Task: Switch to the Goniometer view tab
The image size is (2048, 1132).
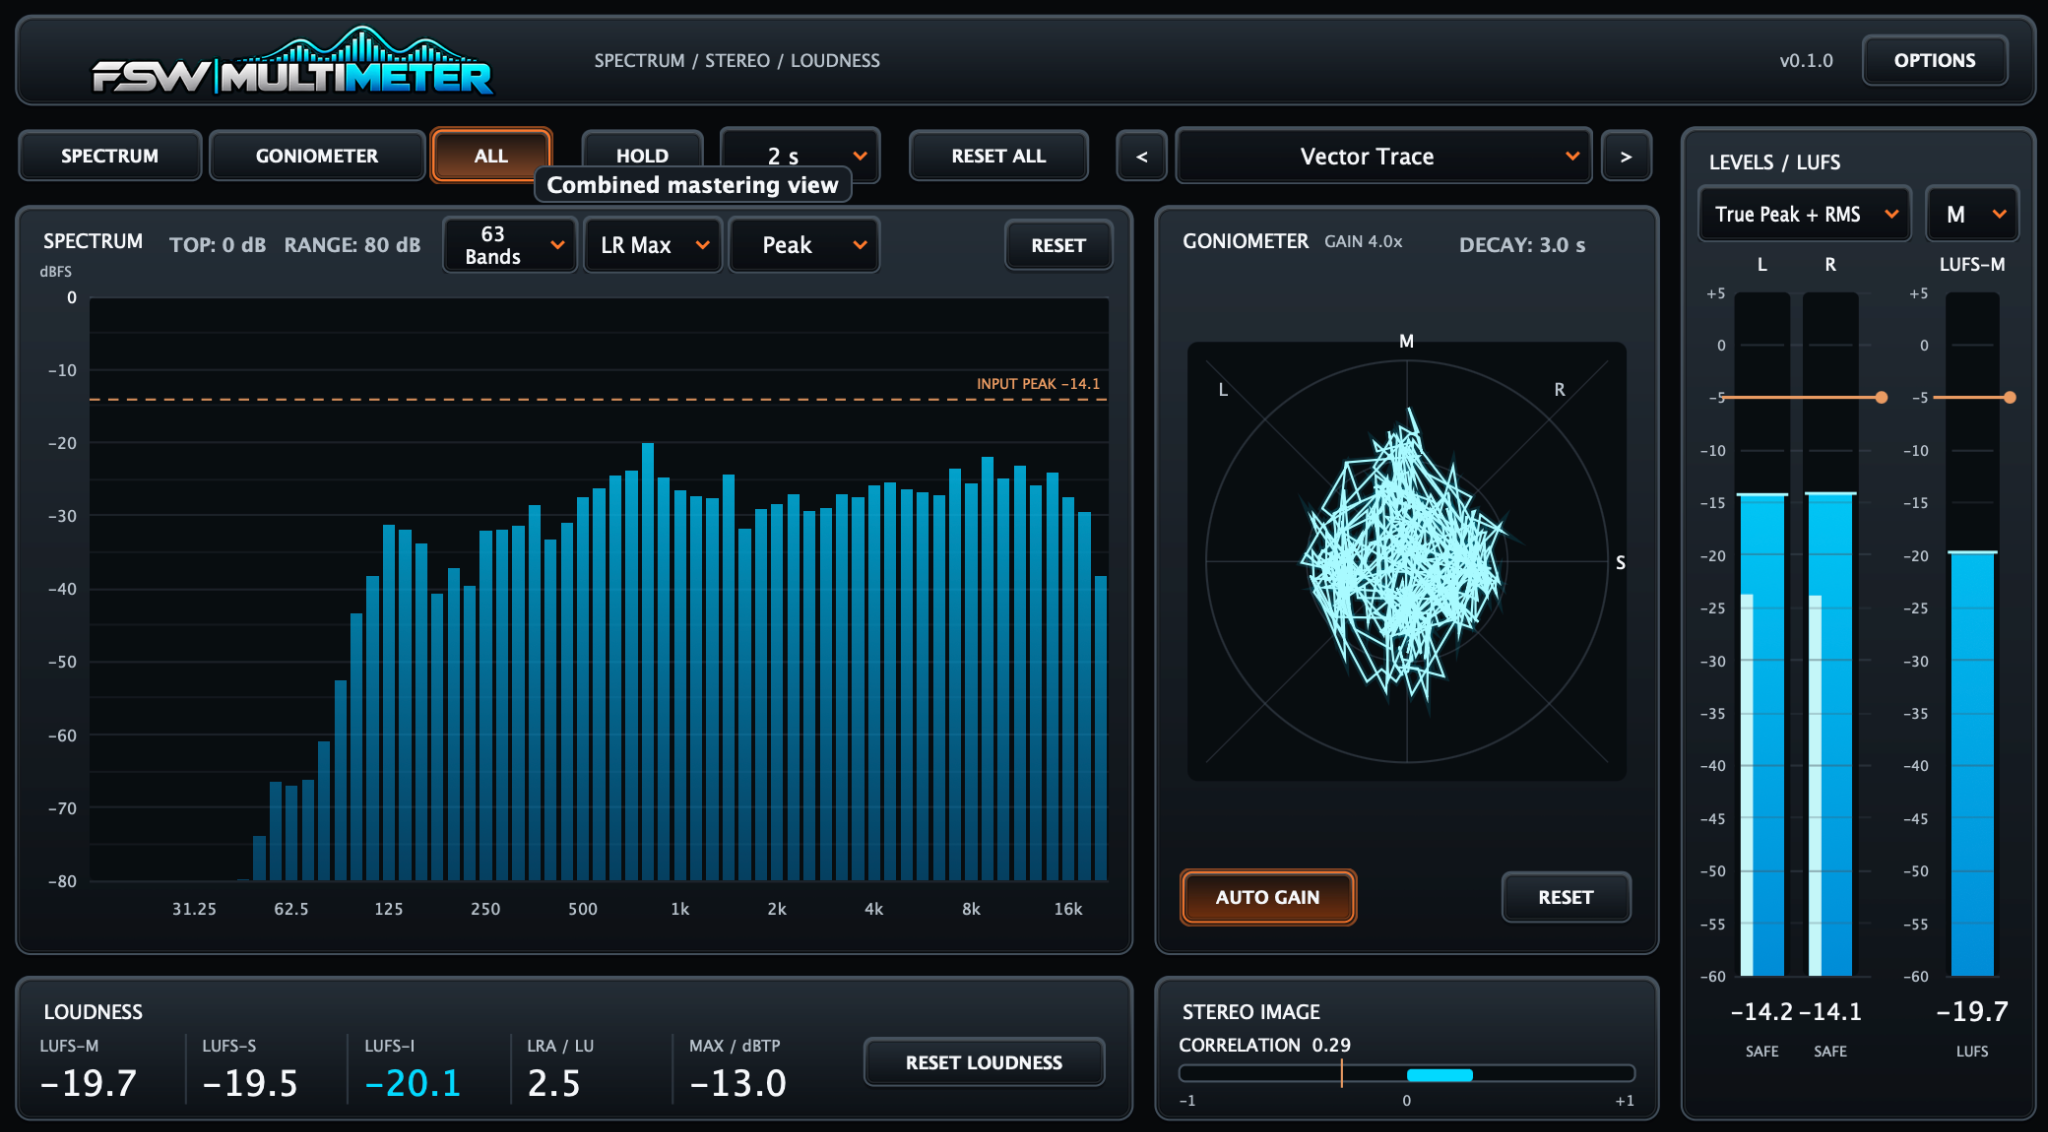Action: 317,156
